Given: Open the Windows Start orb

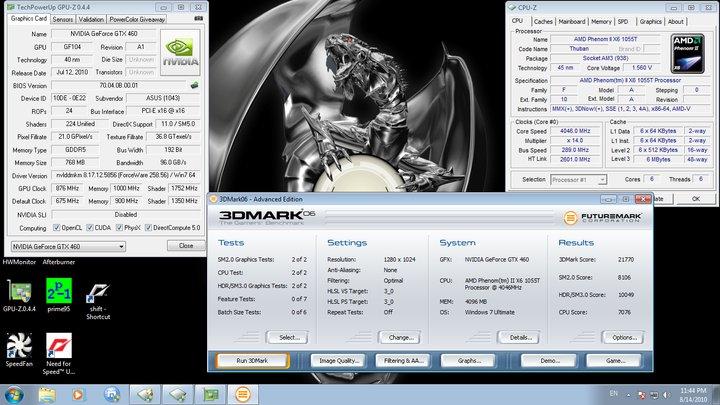Looking at the screenshot, I should pos(14,394).
